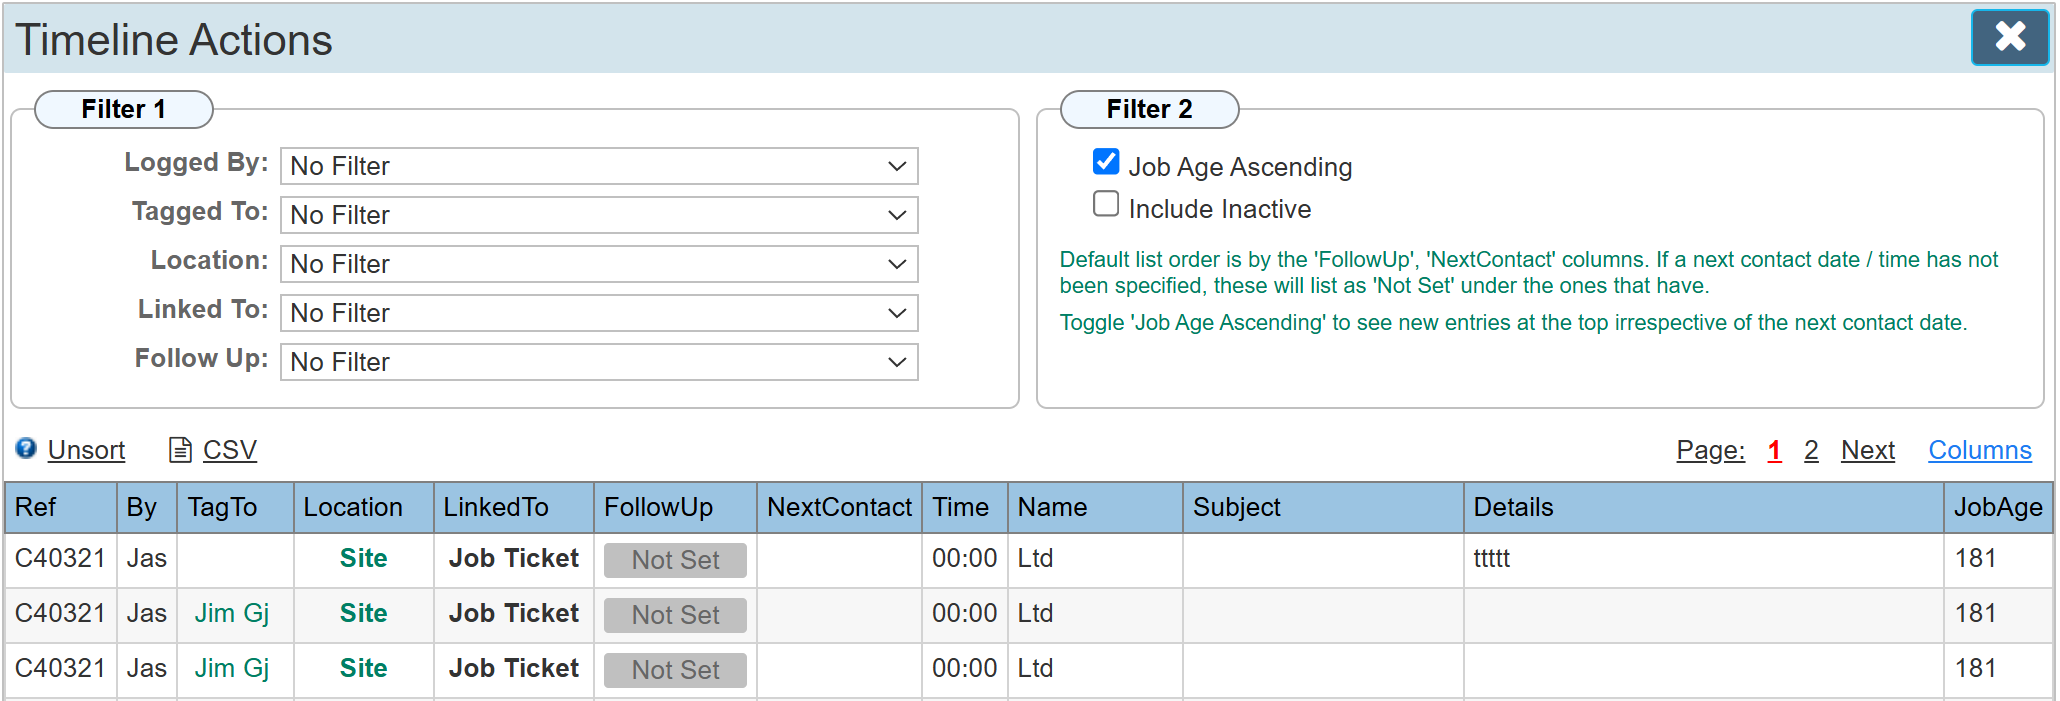The height and width of the screenshot is (701, 2060).
Task: Click the CSV document icon
Action: point(180,450)
